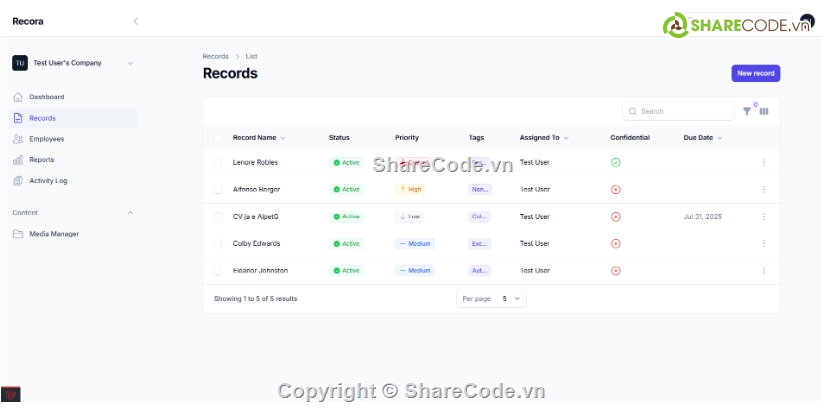This screenshot has height=411, width=821.
Task: Click the Media Manager folder icon
Action: pyautogui.click(x=18, y=234)
